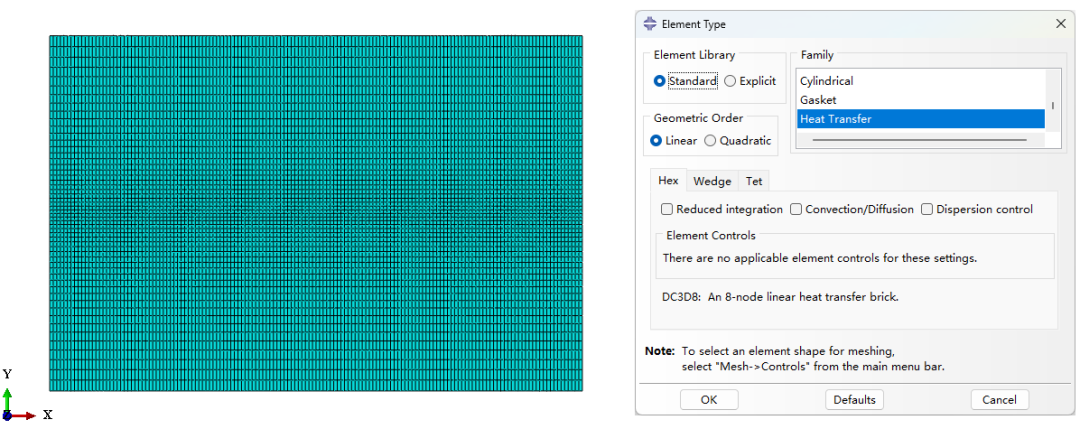Switch to the Tet tab
This screenshot has width=1080, height=429.
(754, 181)
